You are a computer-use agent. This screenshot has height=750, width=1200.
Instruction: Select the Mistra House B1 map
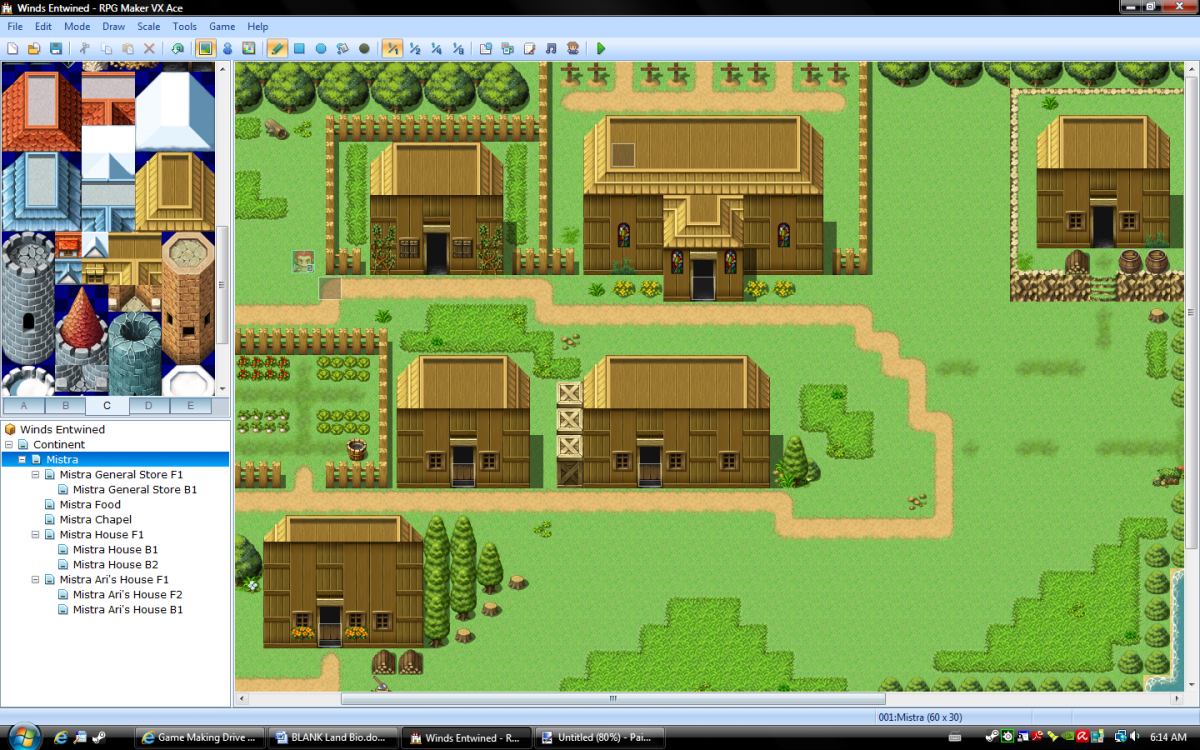115,550
